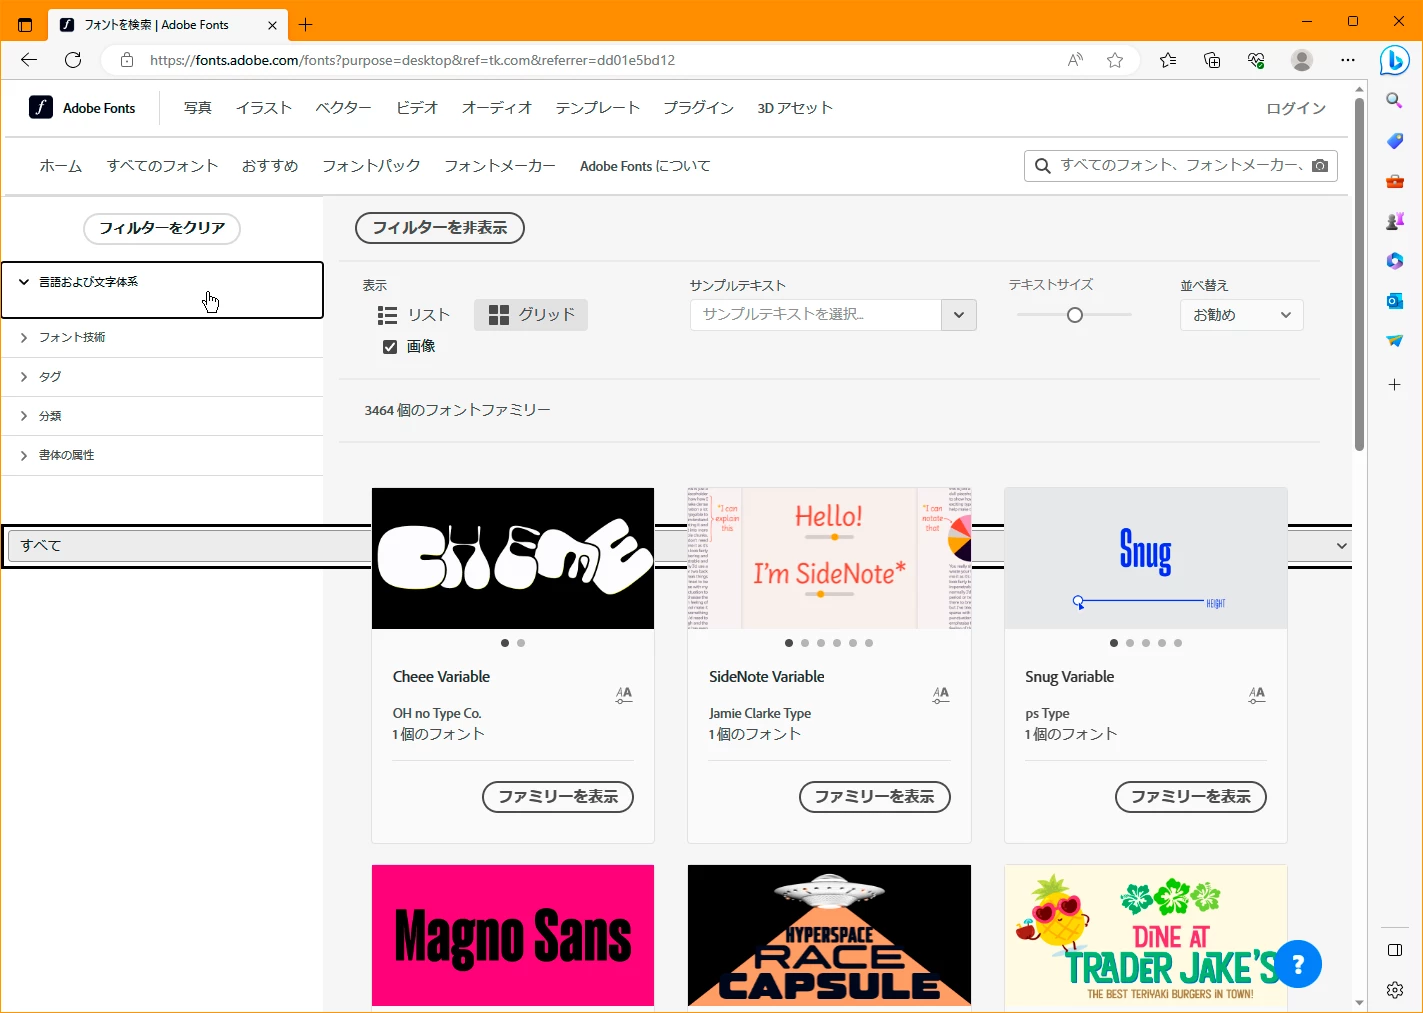Open a new browser tab
This screenshot has height=1013, width=1423.
(x=306, y=25)
